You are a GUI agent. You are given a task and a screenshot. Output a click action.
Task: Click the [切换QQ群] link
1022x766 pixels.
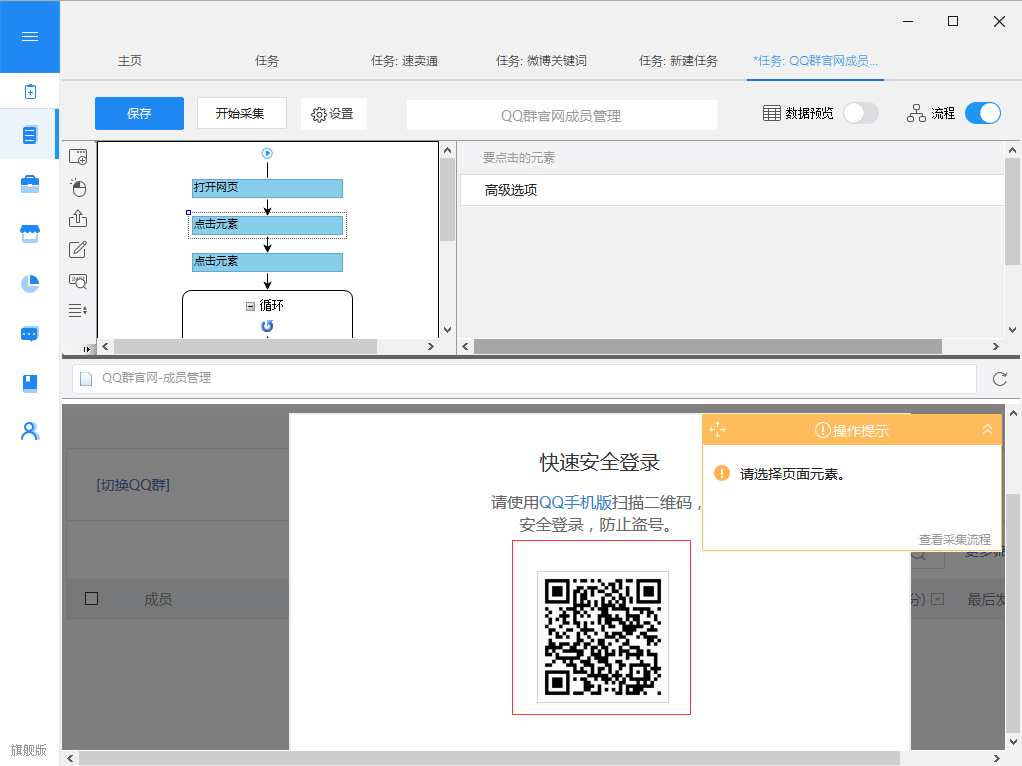[x=133, y=485]
